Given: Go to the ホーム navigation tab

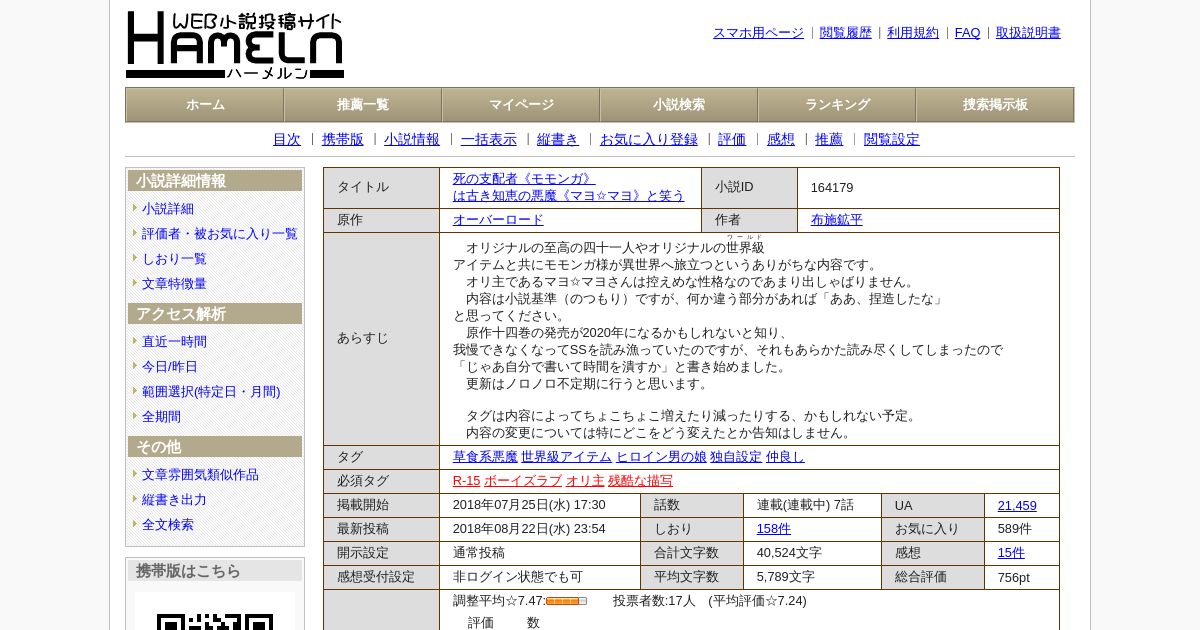Looking at the screenshot, I should point(205,105).
